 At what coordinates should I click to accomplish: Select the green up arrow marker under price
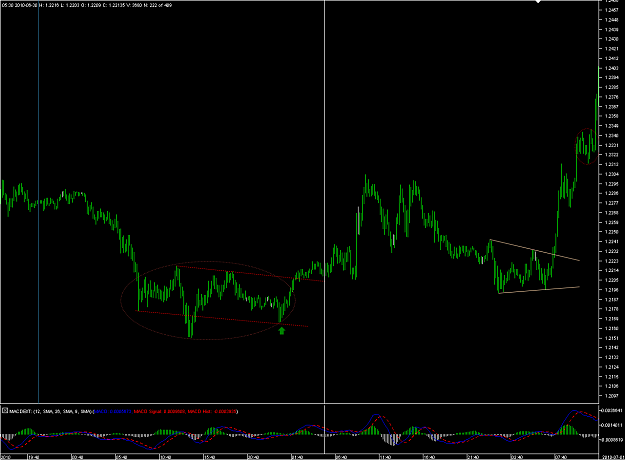coord(282,330)
